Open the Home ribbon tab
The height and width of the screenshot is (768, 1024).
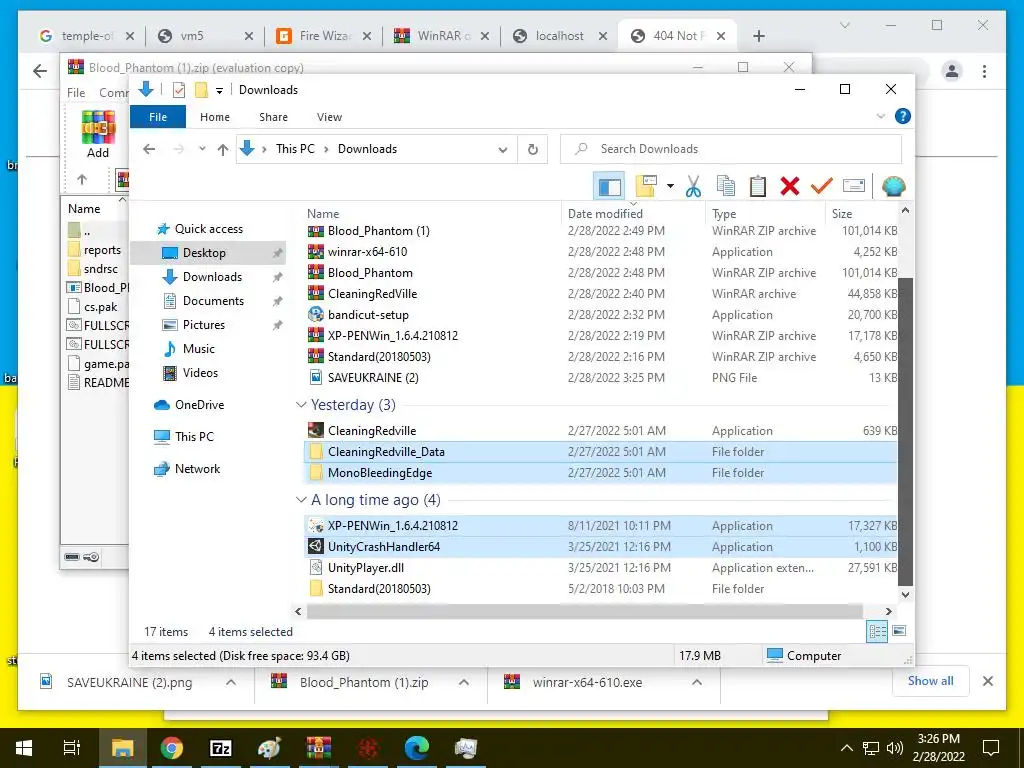click(x=215, y=117)
